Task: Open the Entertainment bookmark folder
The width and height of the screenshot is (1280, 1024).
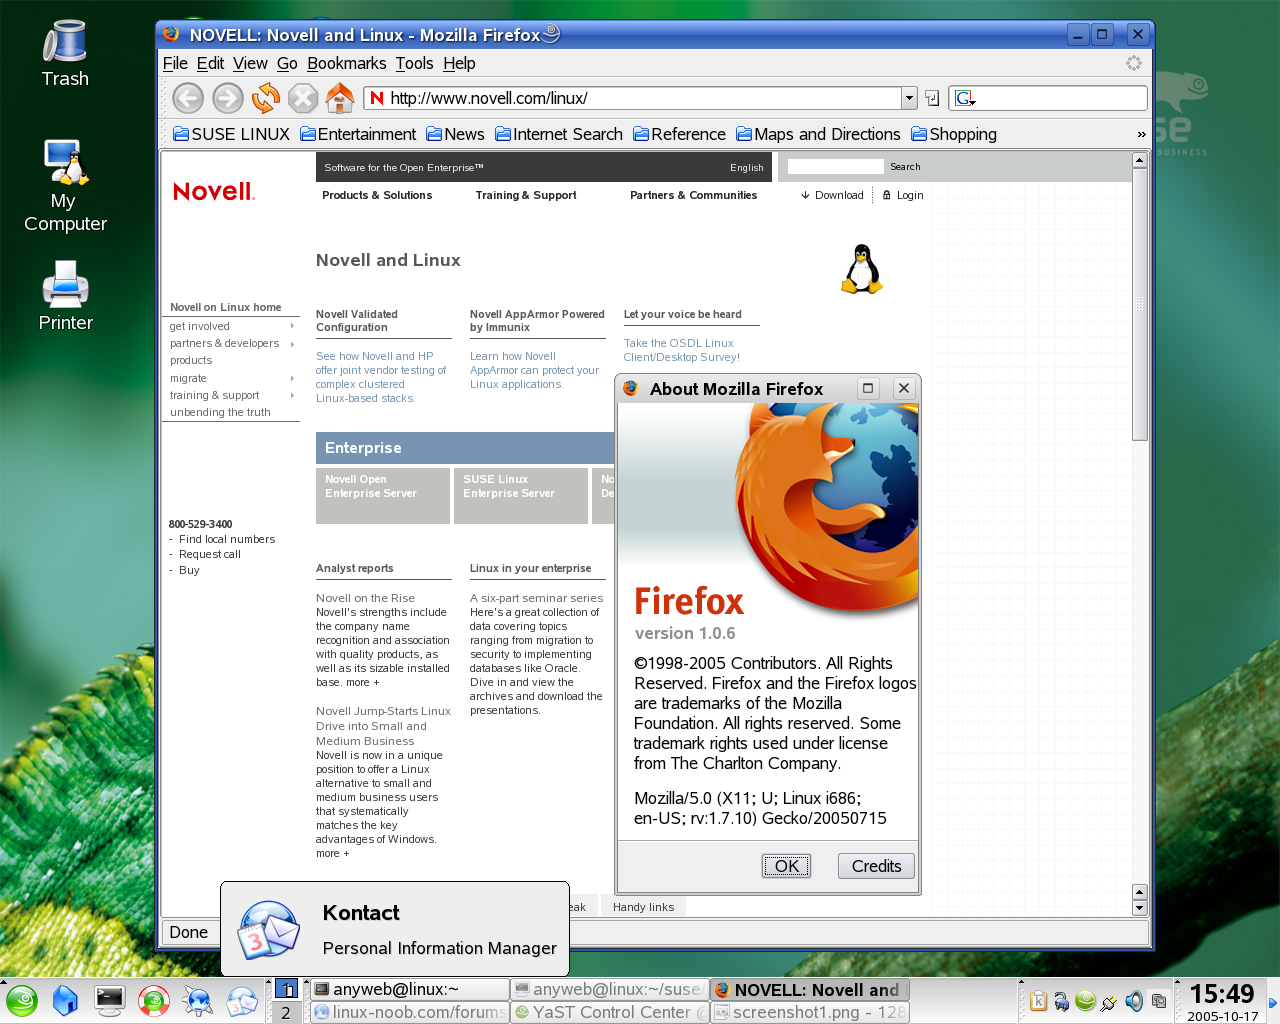Action: coord(358,134)
